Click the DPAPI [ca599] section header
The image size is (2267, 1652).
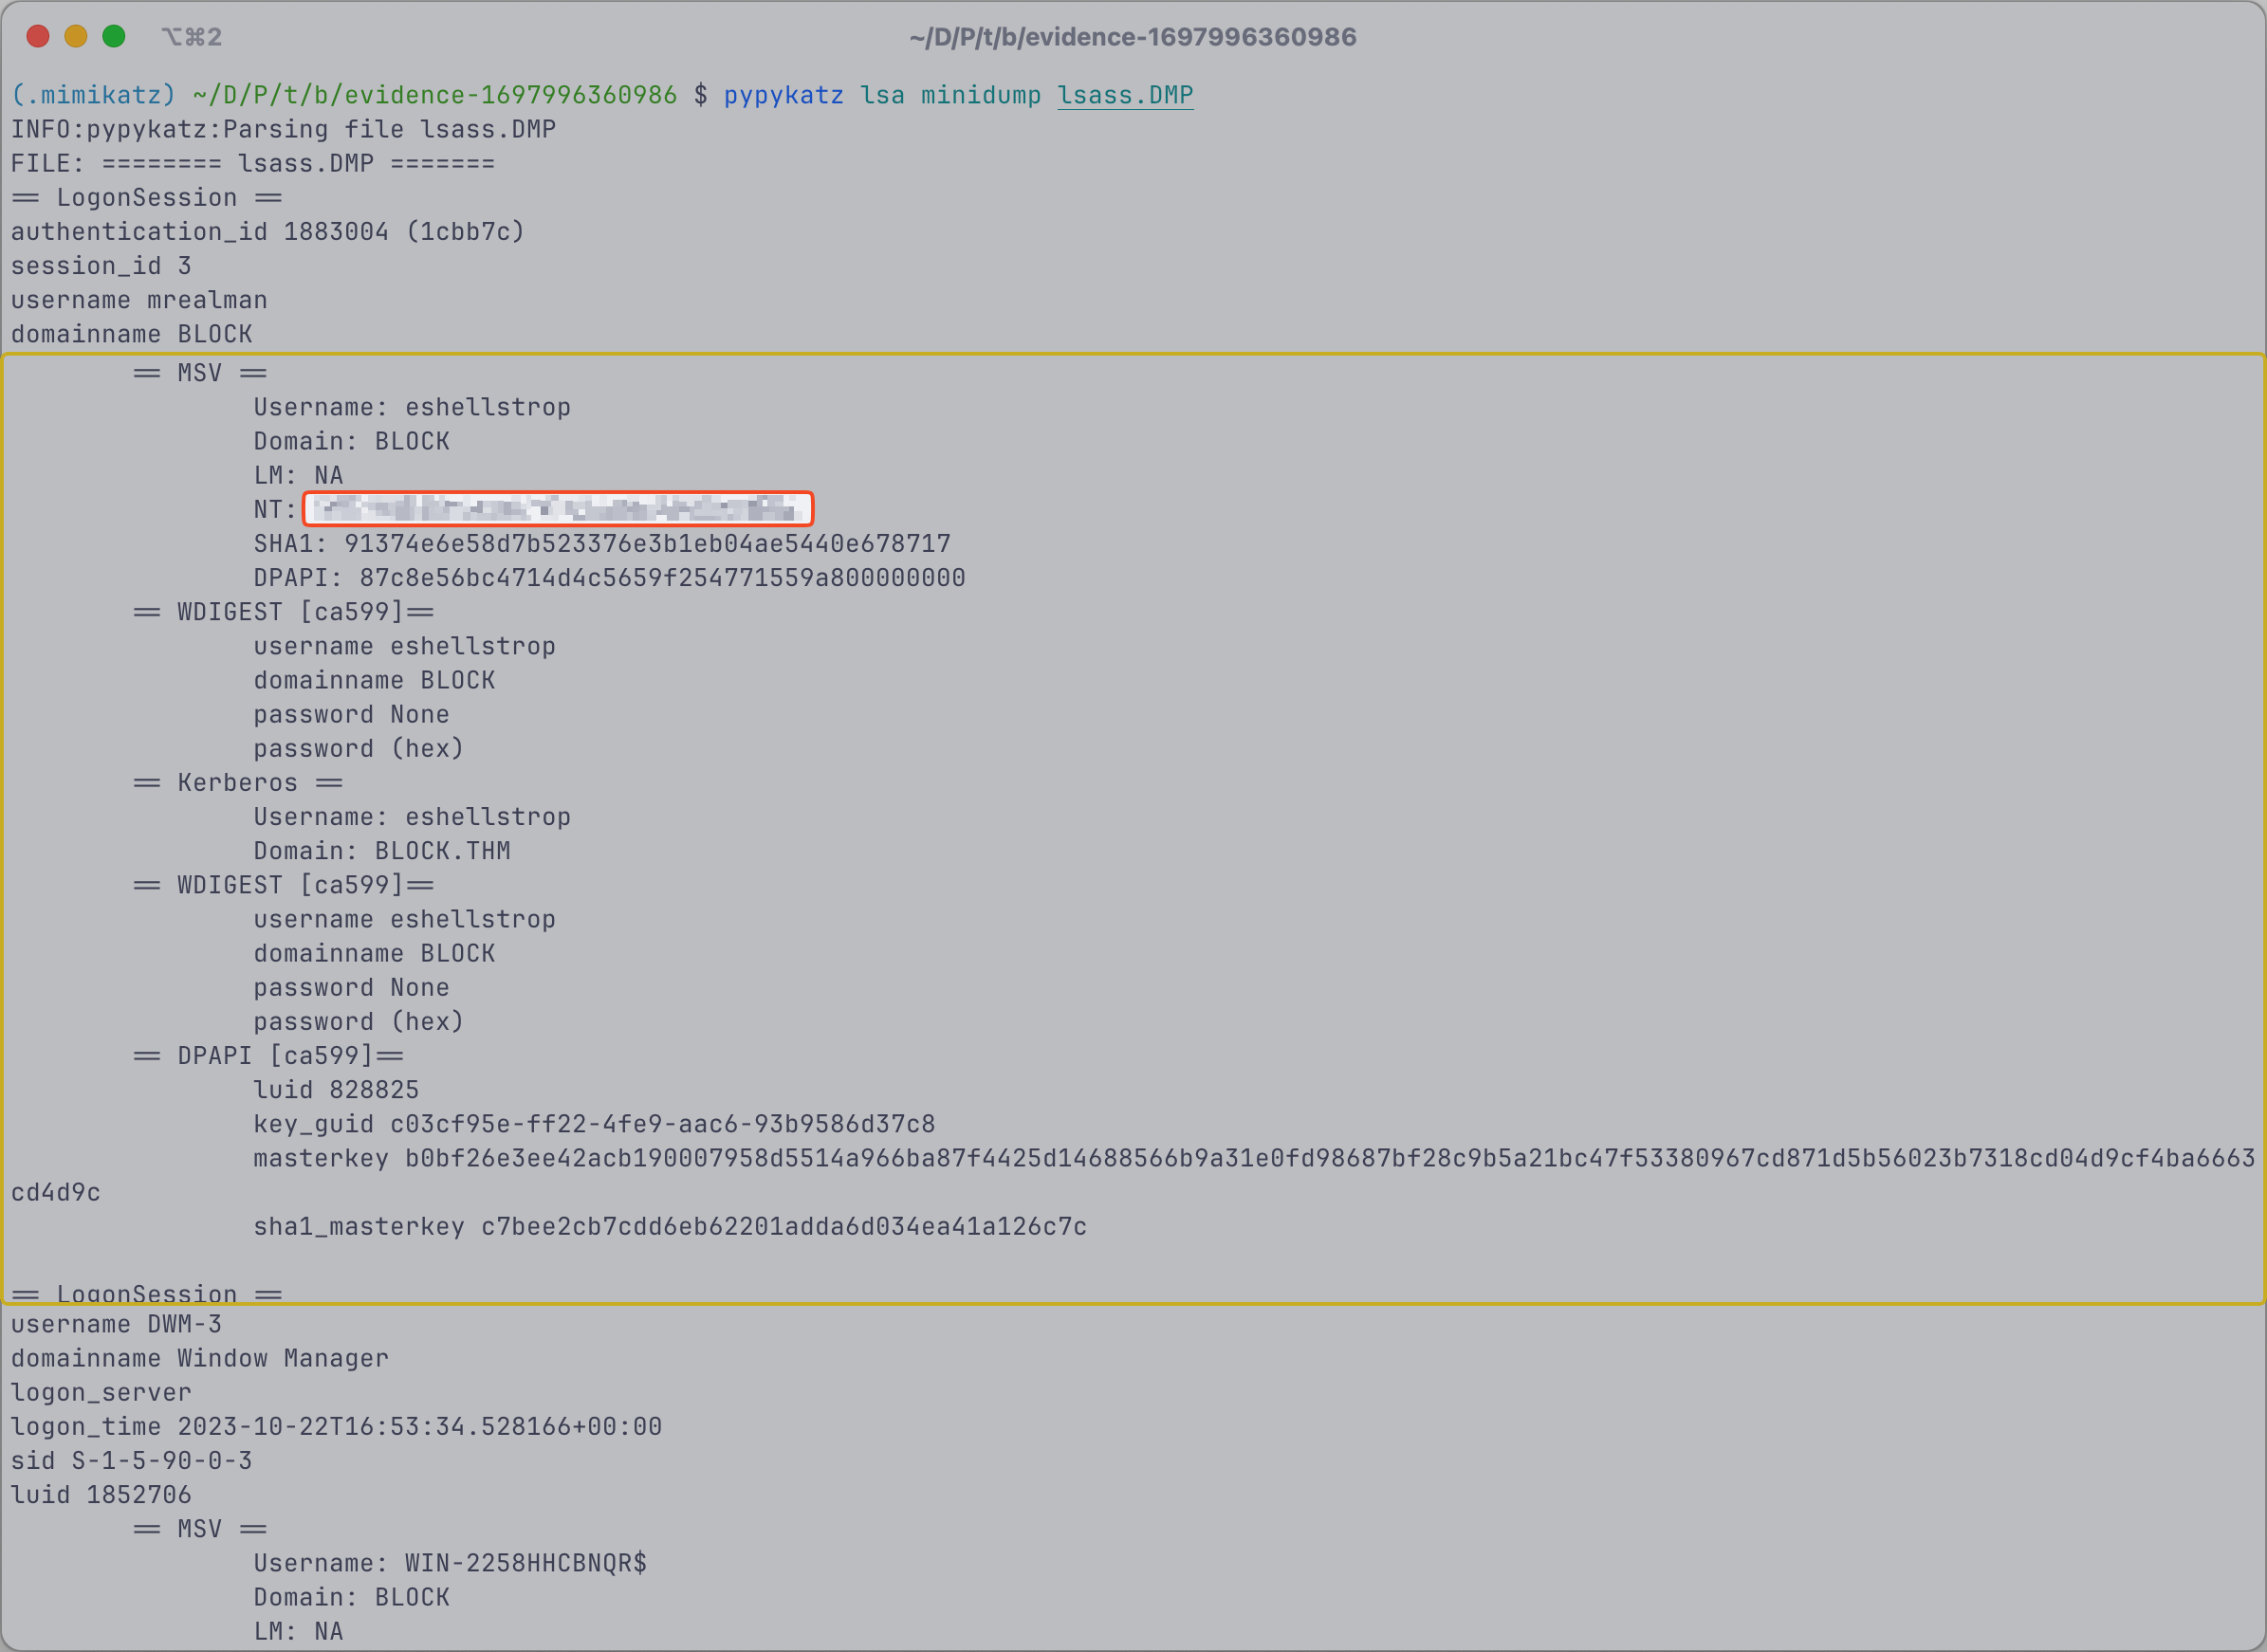269,1056
